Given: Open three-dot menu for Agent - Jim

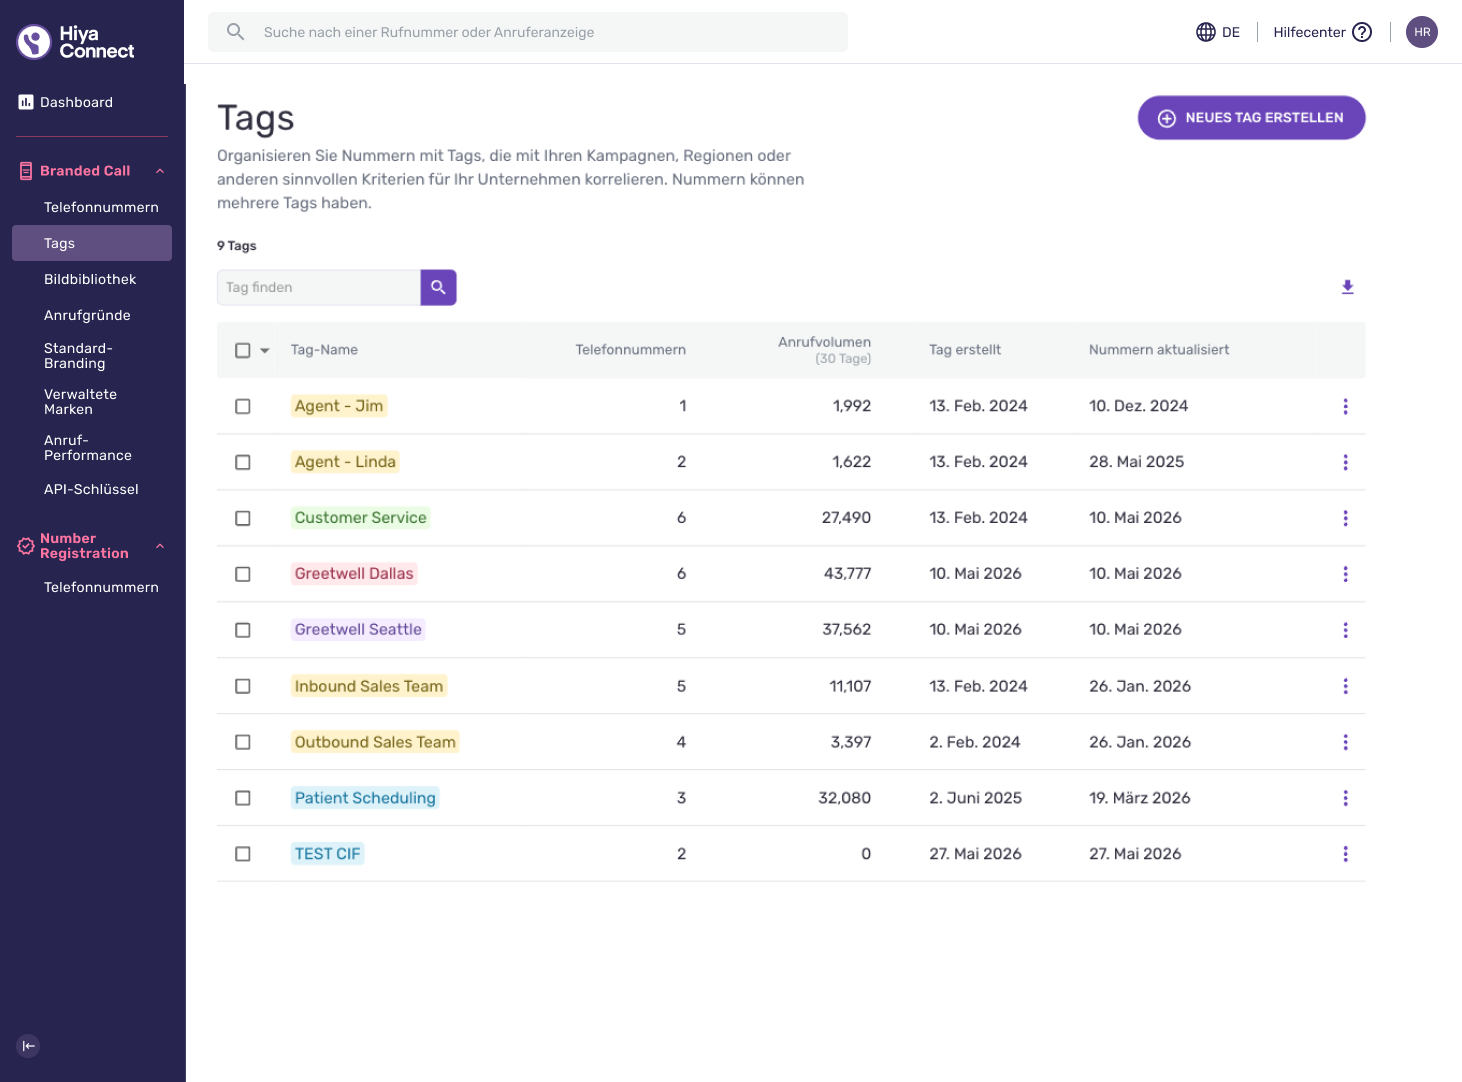Looking at the screenshot, I should [x=1345, y=406].
